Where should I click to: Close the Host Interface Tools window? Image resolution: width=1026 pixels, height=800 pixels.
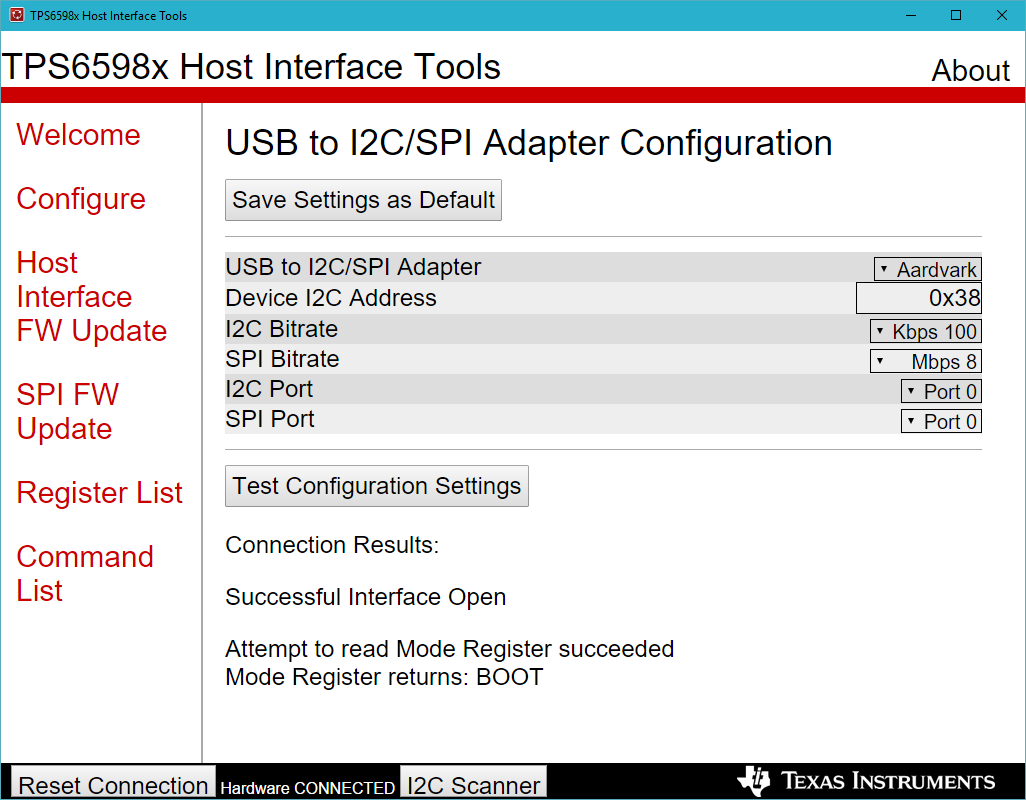tap(1002, 15)
